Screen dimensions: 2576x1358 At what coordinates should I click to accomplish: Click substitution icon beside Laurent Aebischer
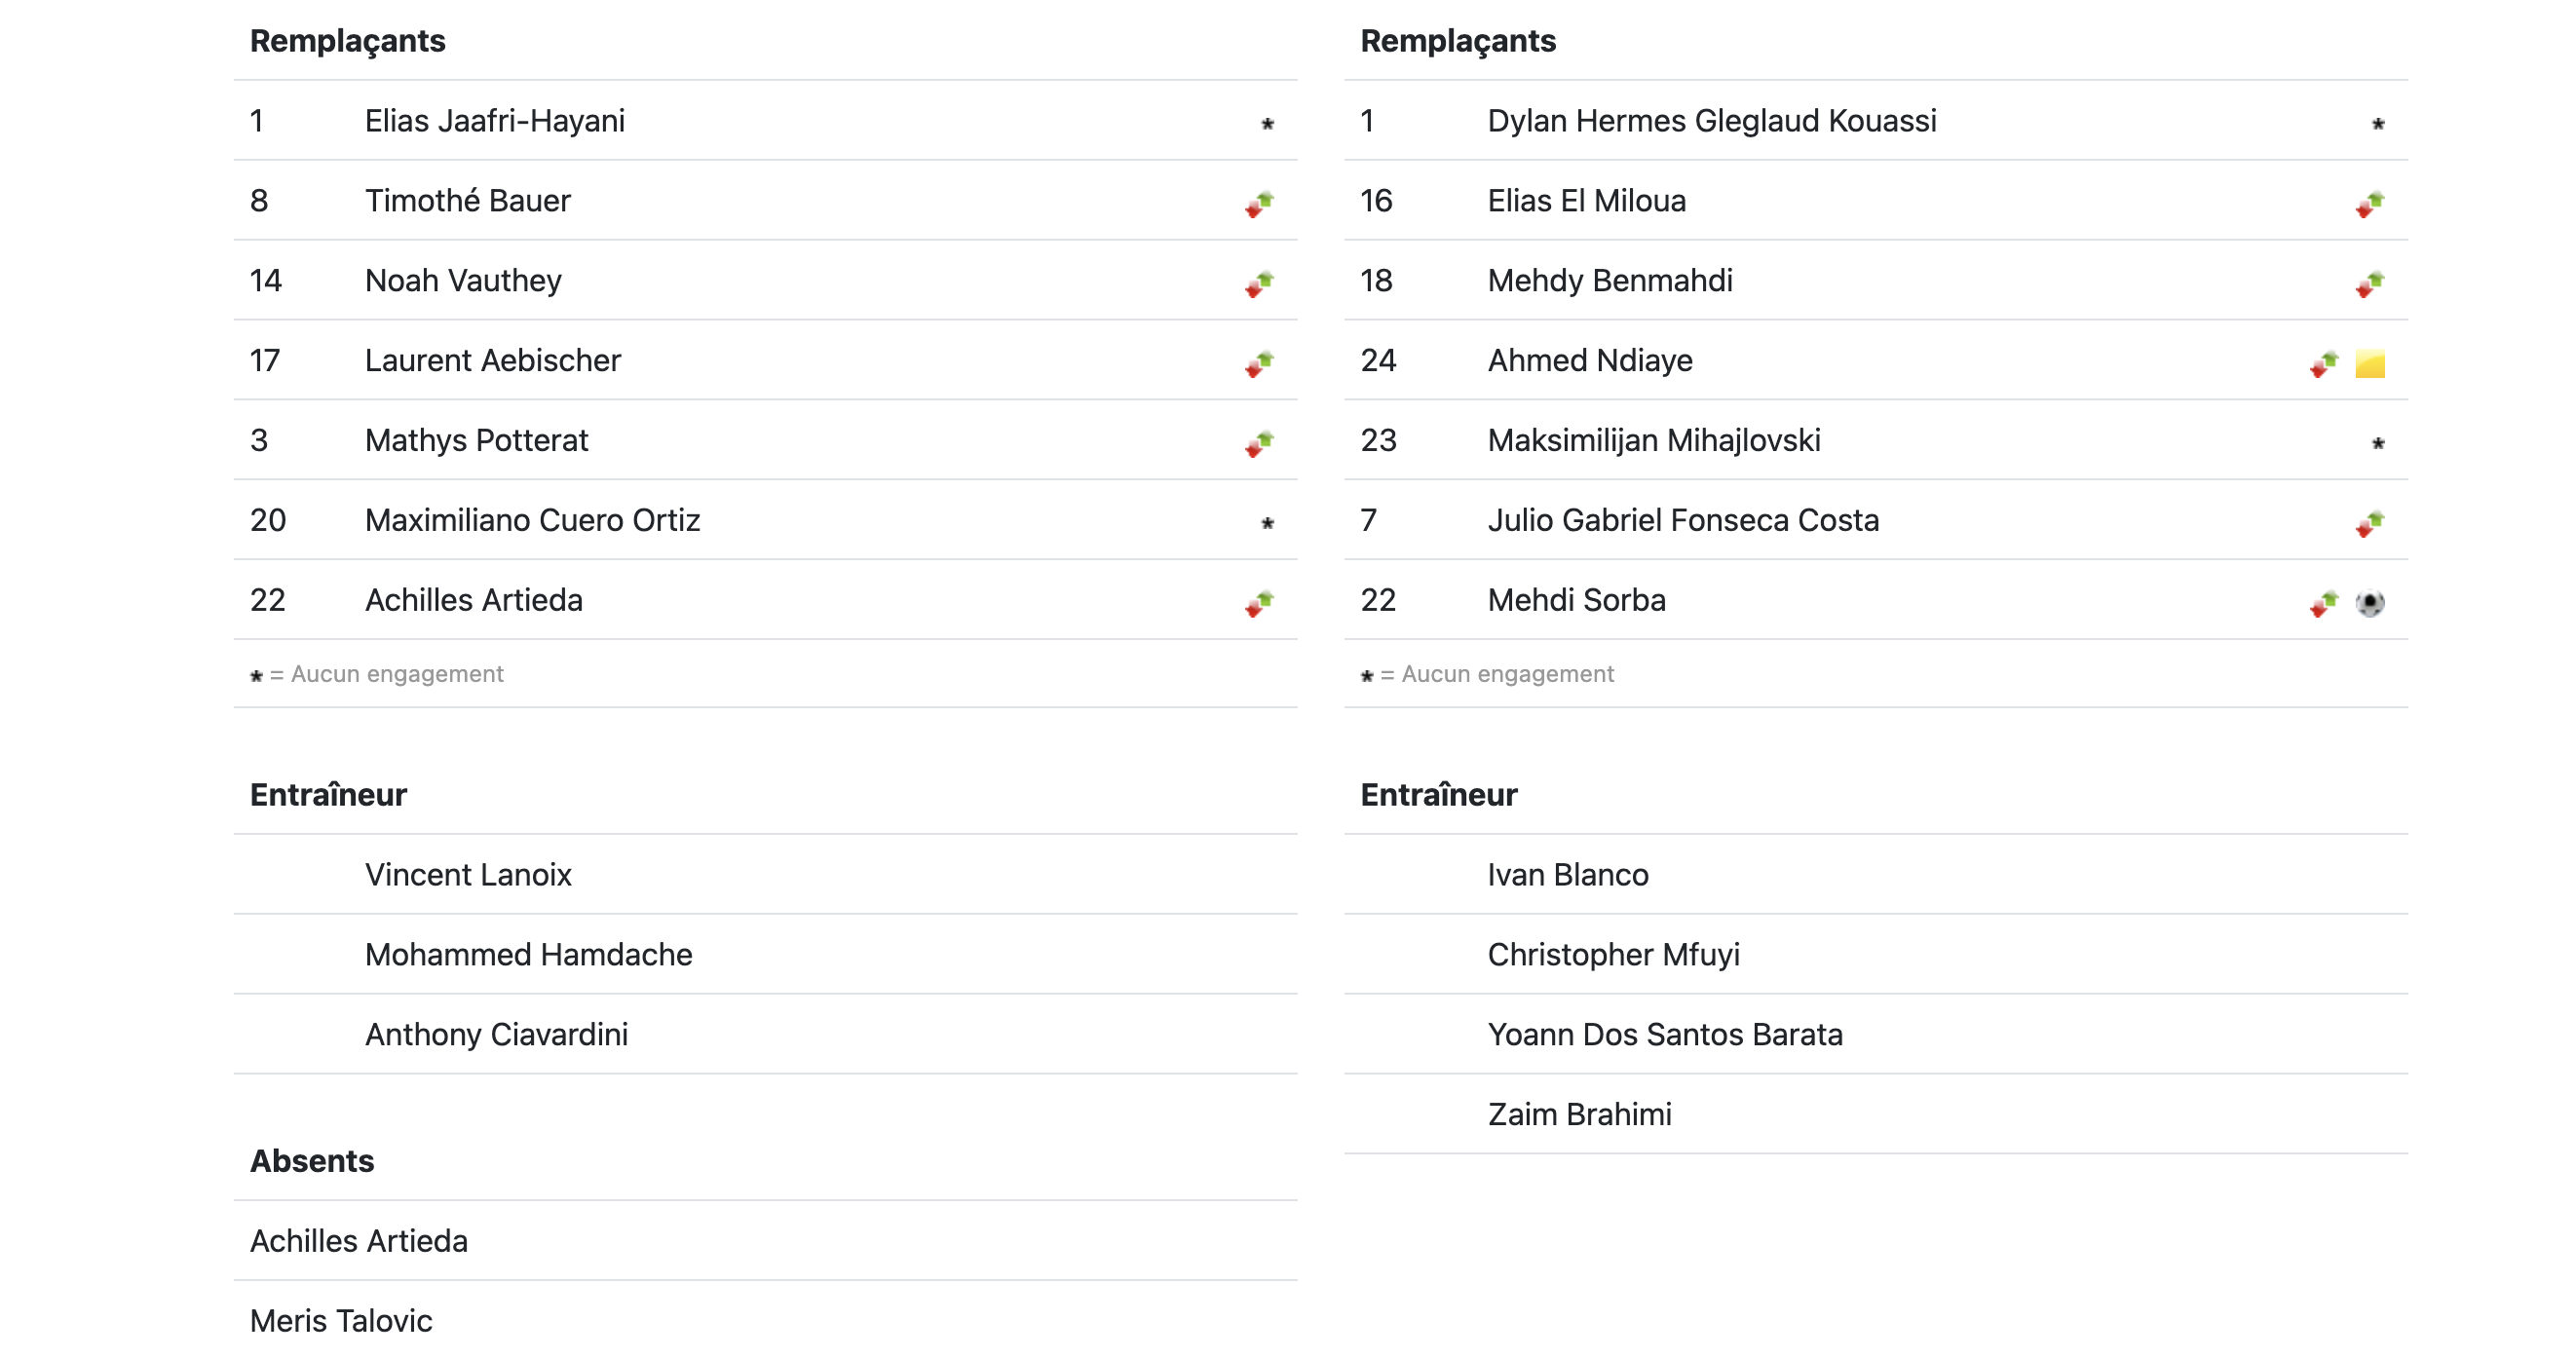click(x=1259, y=364)
